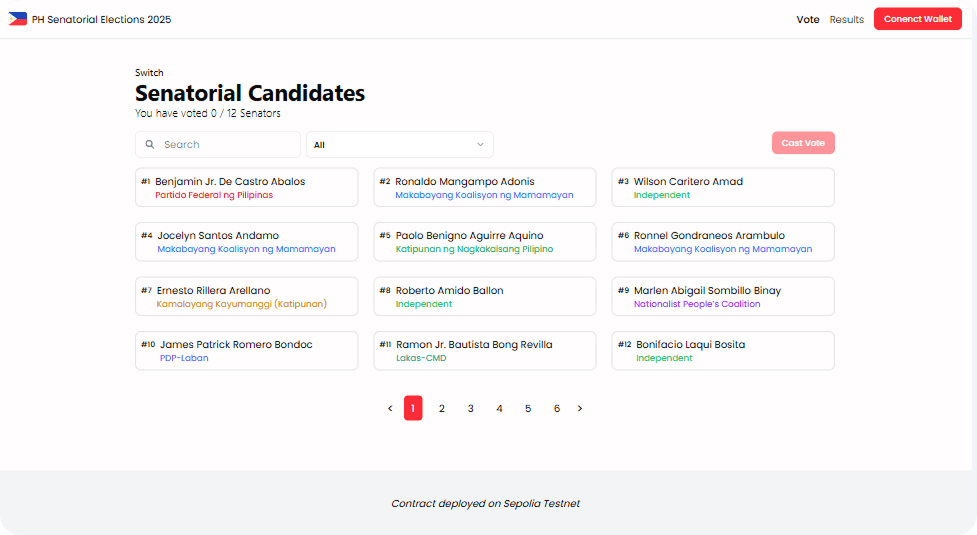Select page 4 in pagination
Screen dimensions: 977x535
click(499, 408)
